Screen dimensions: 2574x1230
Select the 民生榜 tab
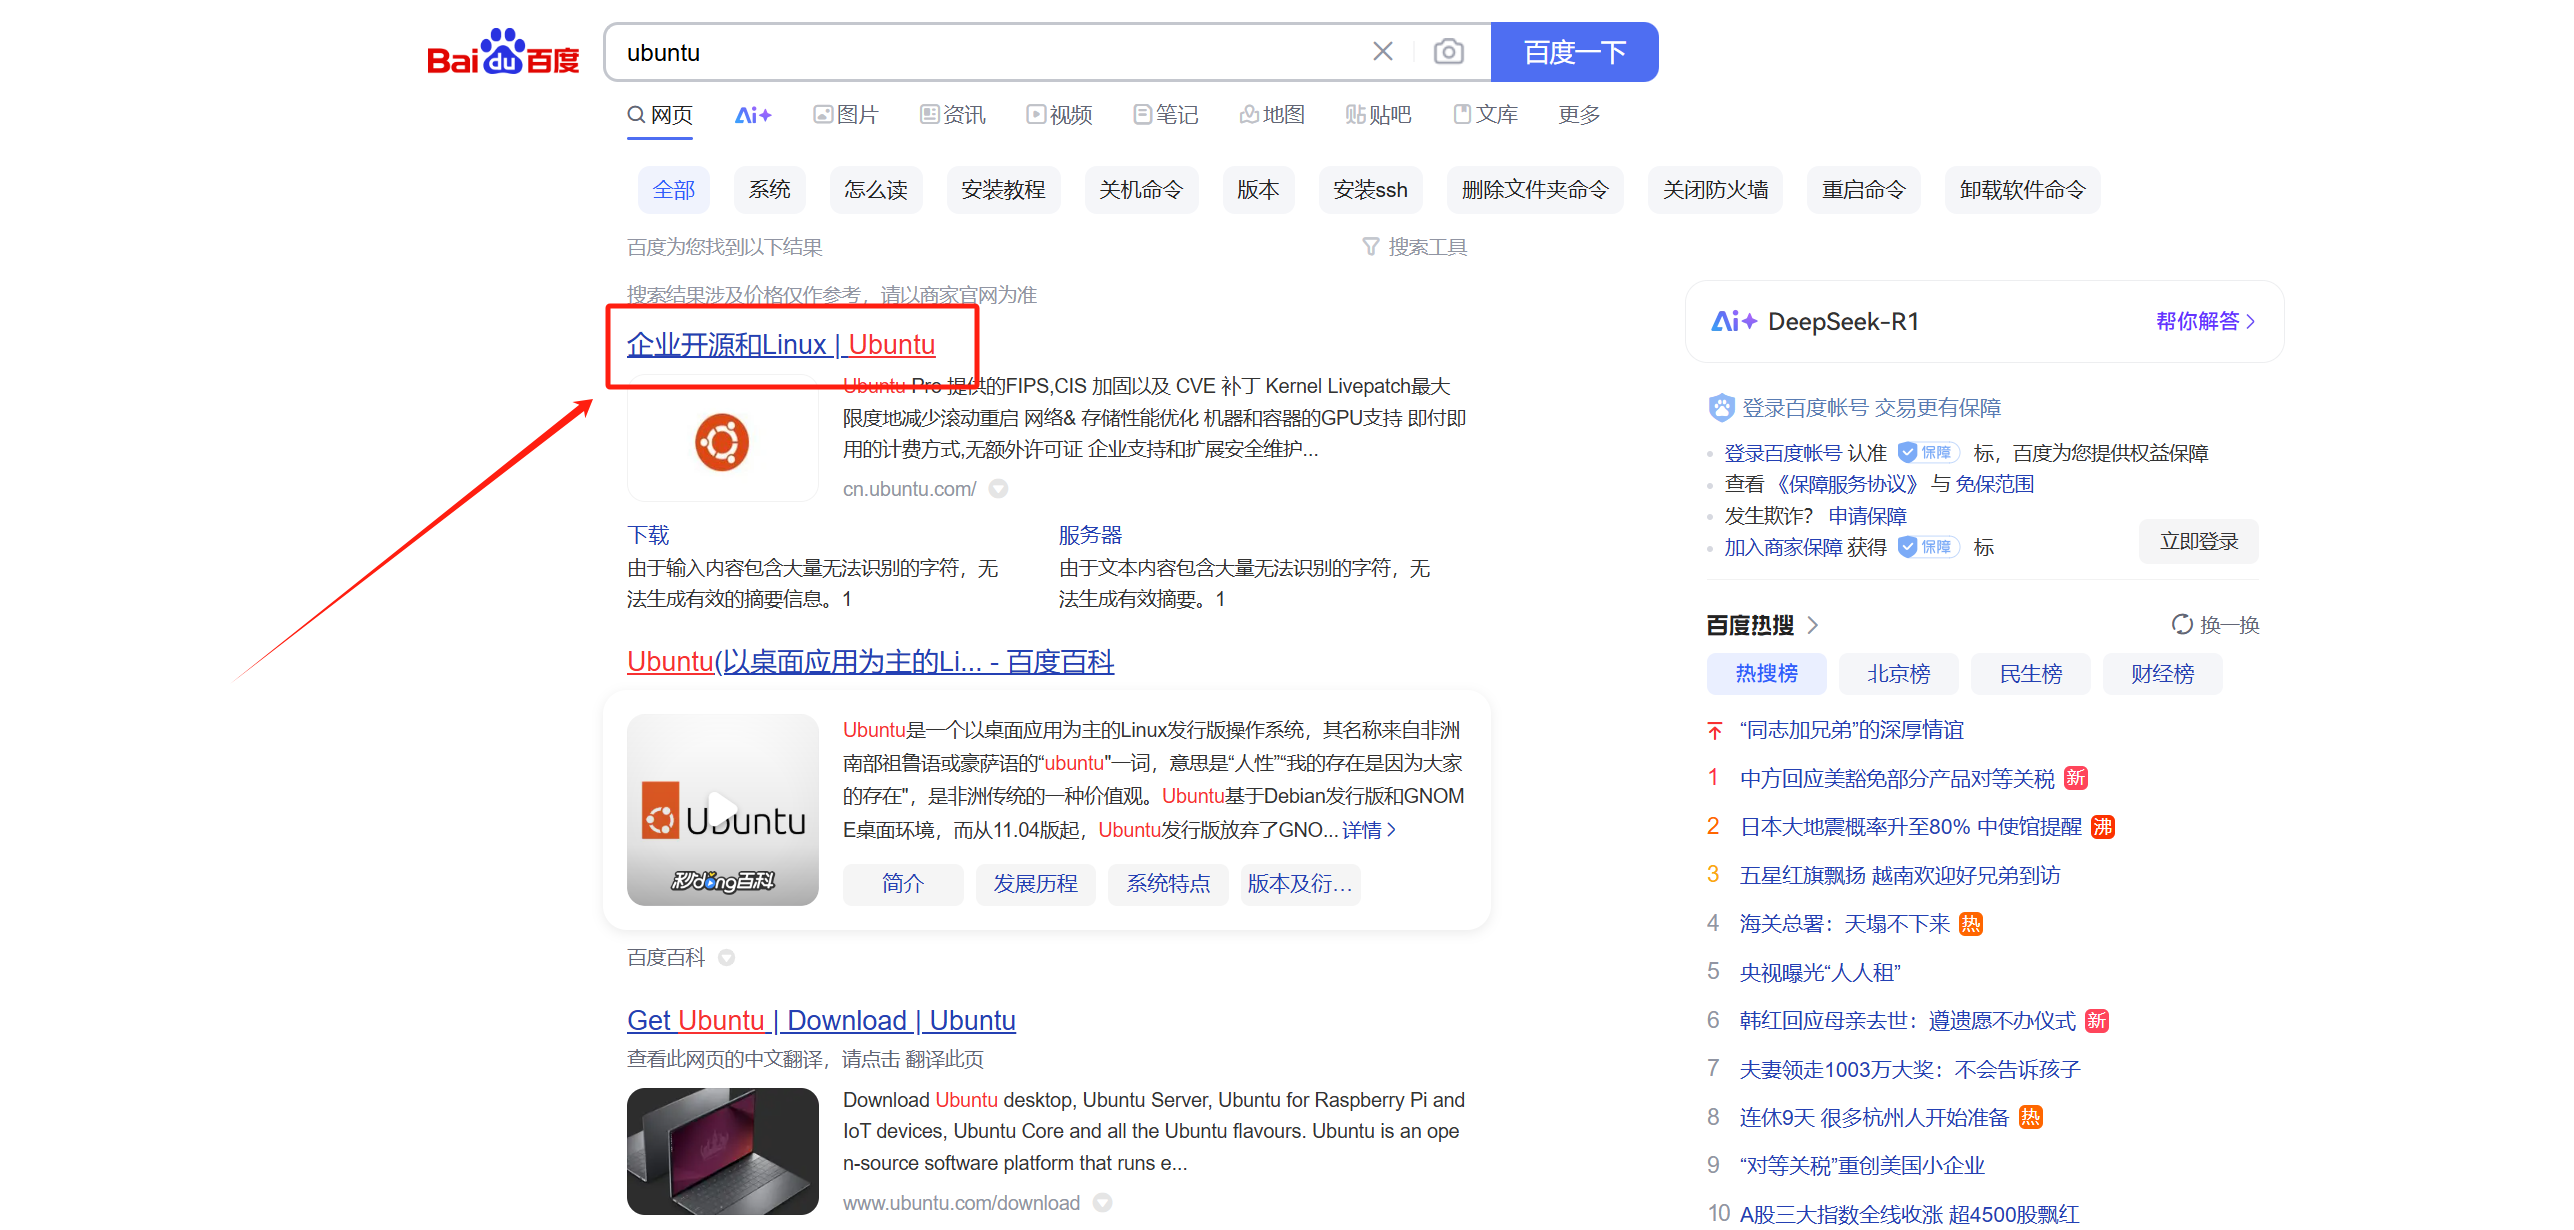point(2030,674)
